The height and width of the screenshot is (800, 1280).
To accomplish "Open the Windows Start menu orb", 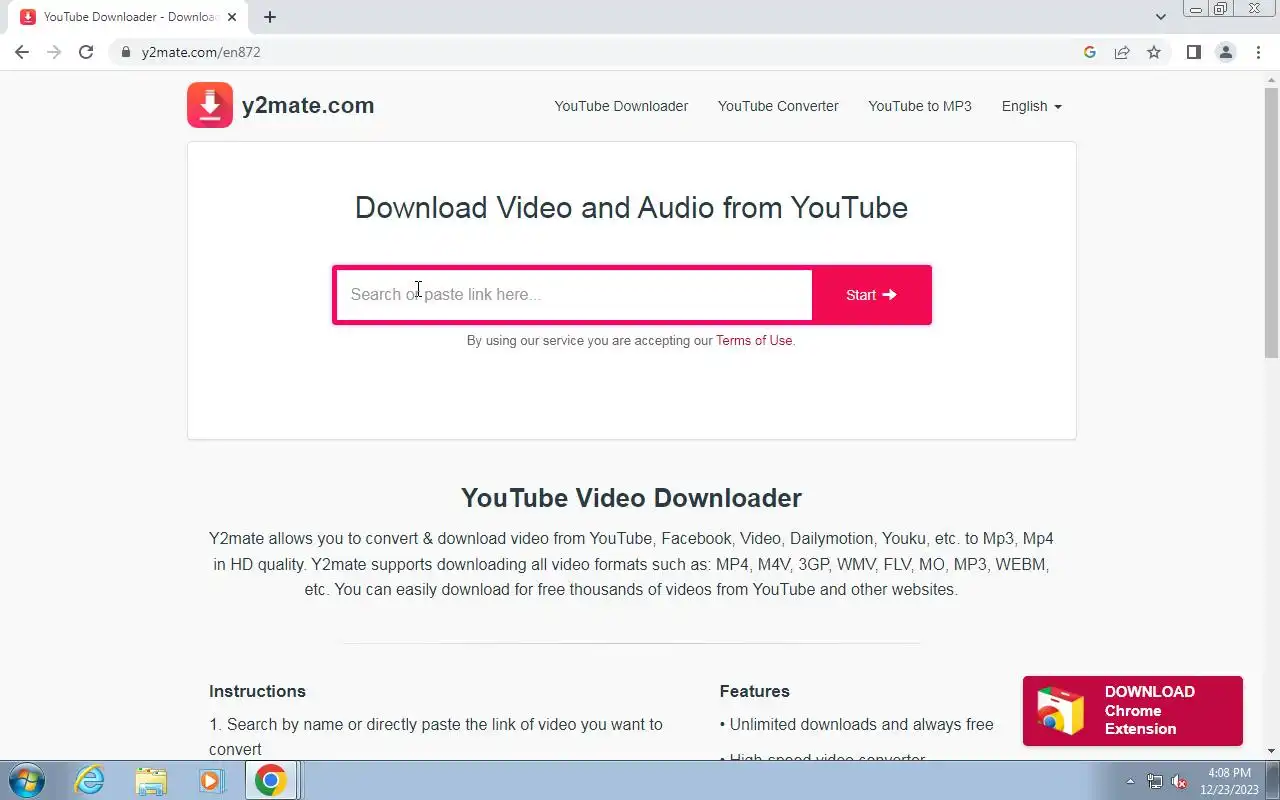I will point(27,780).
